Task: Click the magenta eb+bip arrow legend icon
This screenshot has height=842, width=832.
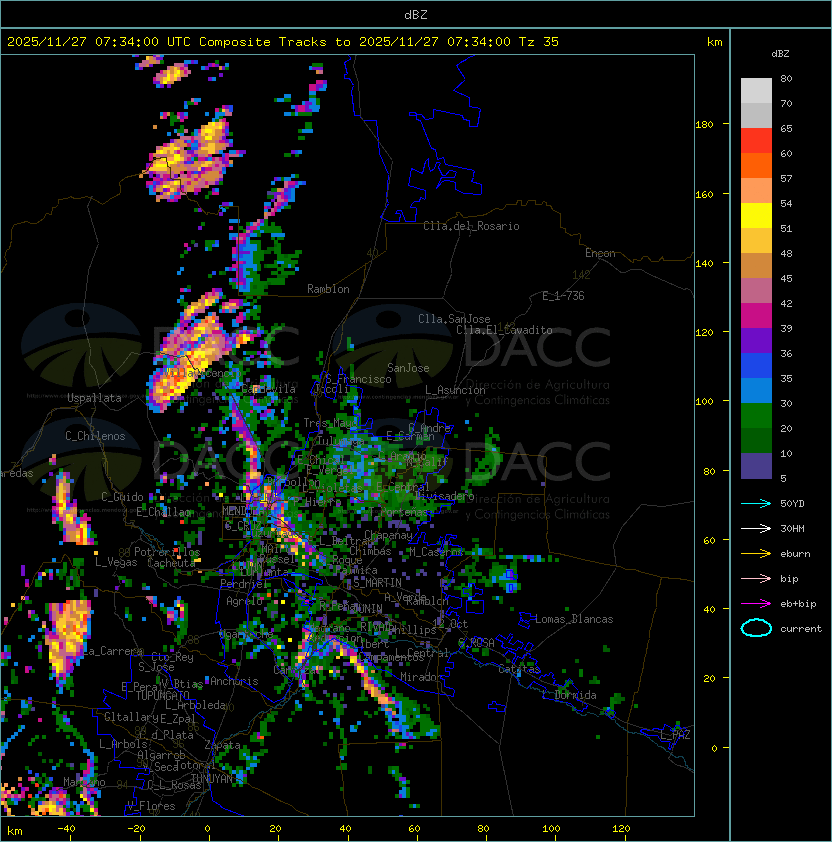Action: (756, 604)
